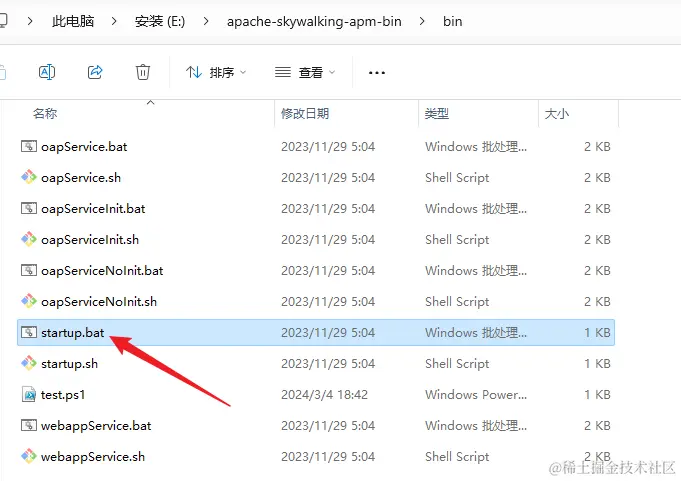Click the modified date of oapServiceNoInit.bat
The height and width of the screenshot is (481, 681).
tap(328, 271)
